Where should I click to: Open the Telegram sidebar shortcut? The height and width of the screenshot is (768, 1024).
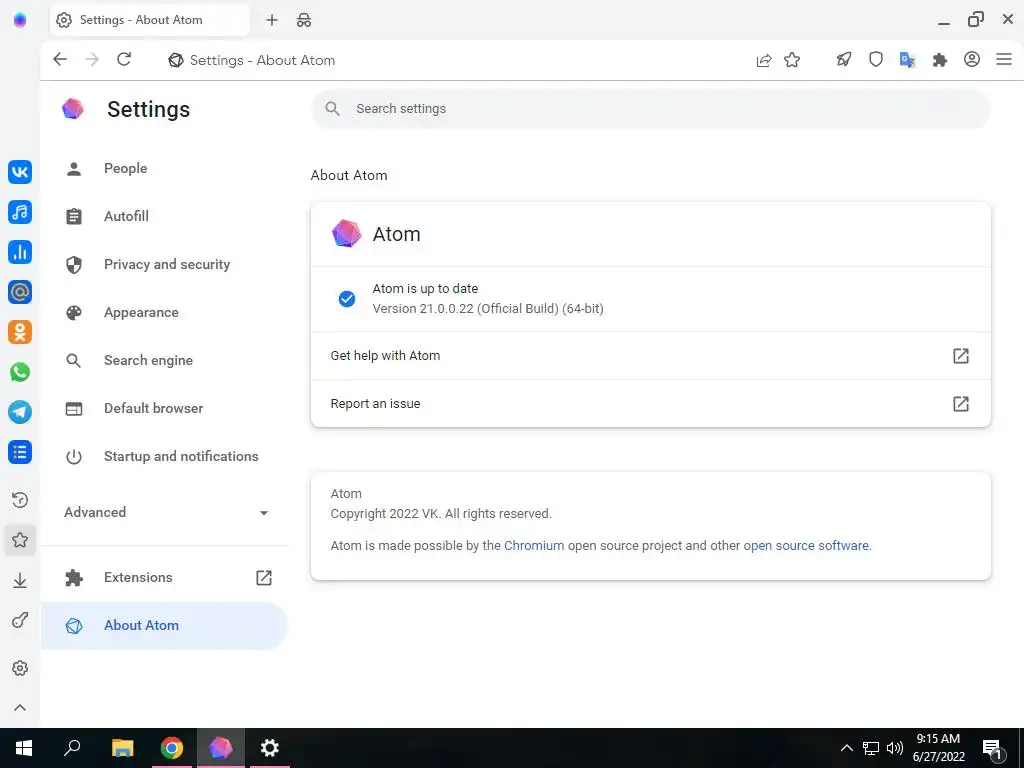20,412
